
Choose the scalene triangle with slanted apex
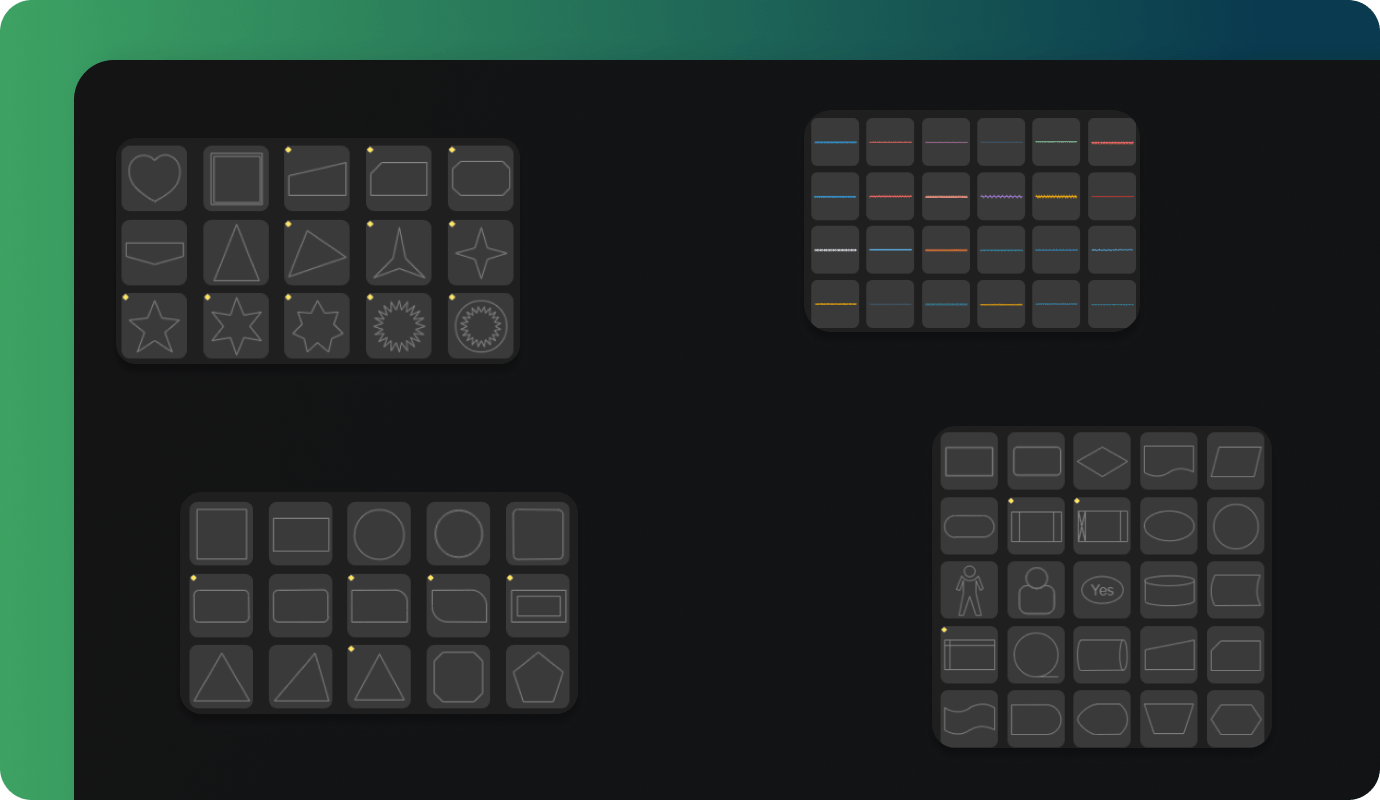pyautogui.click(x=301, y=677)
